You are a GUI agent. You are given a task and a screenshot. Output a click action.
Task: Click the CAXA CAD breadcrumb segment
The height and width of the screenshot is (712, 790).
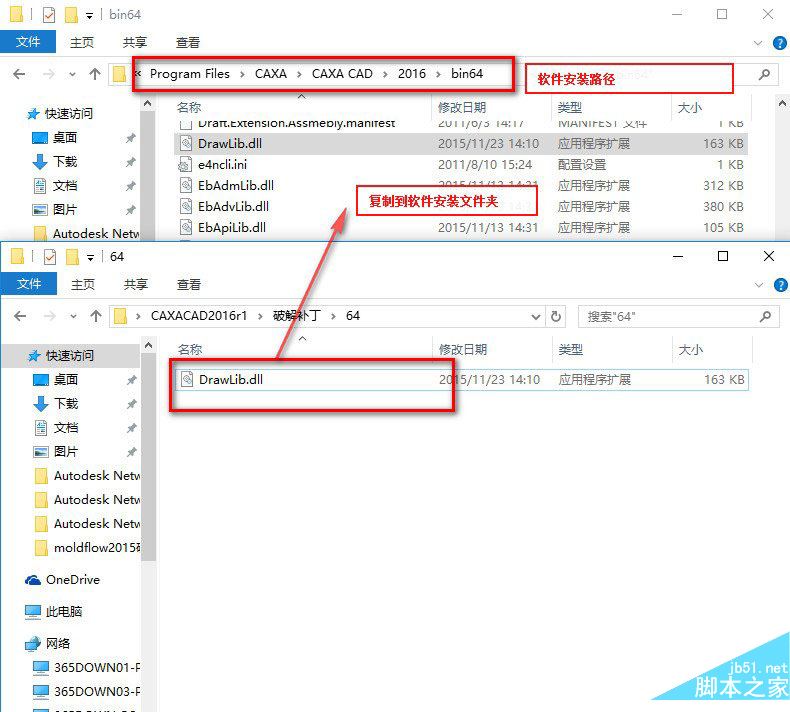(342, 74)
